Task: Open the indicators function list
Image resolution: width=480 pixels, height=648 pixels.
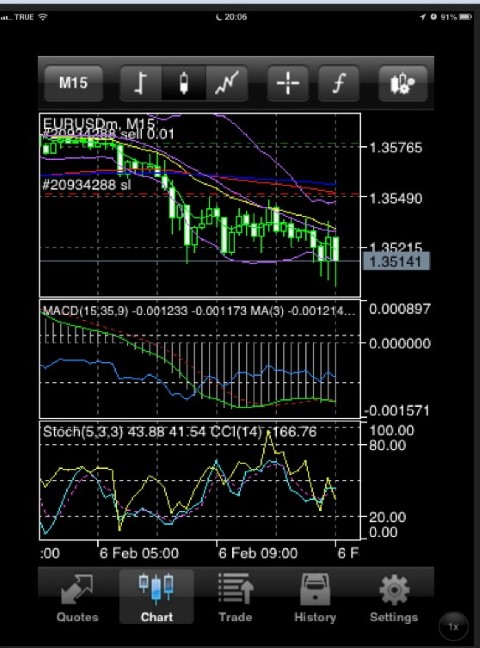Action: click(x=339, y=83)
